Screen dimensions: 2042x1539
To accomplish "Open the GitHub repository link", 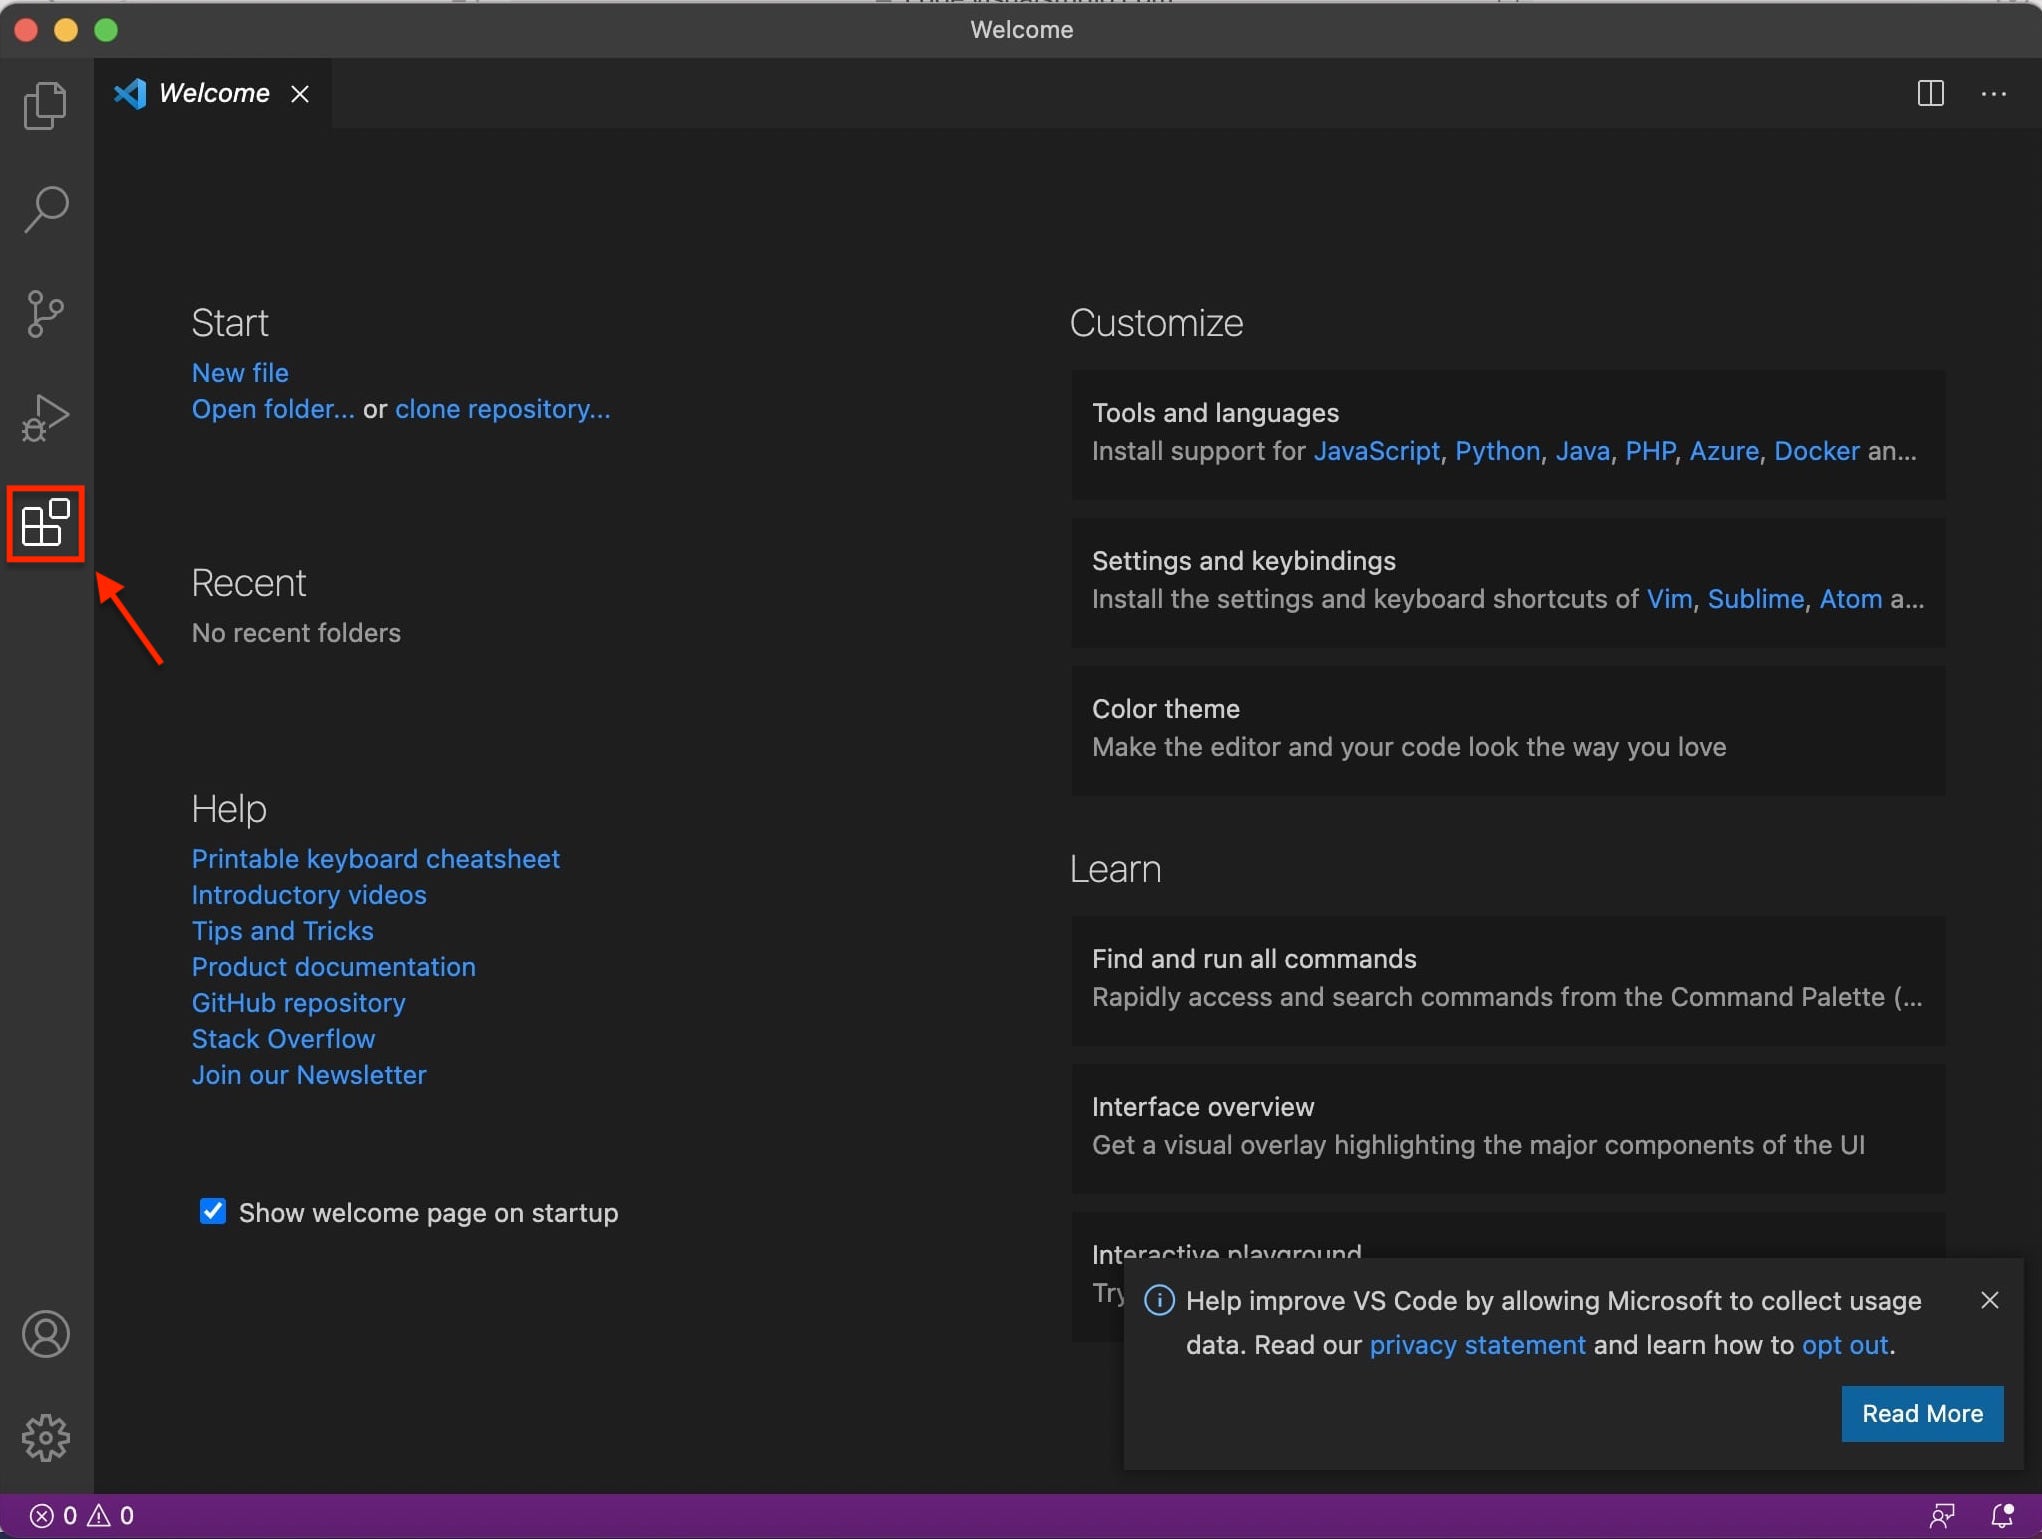I will 298,1003.
